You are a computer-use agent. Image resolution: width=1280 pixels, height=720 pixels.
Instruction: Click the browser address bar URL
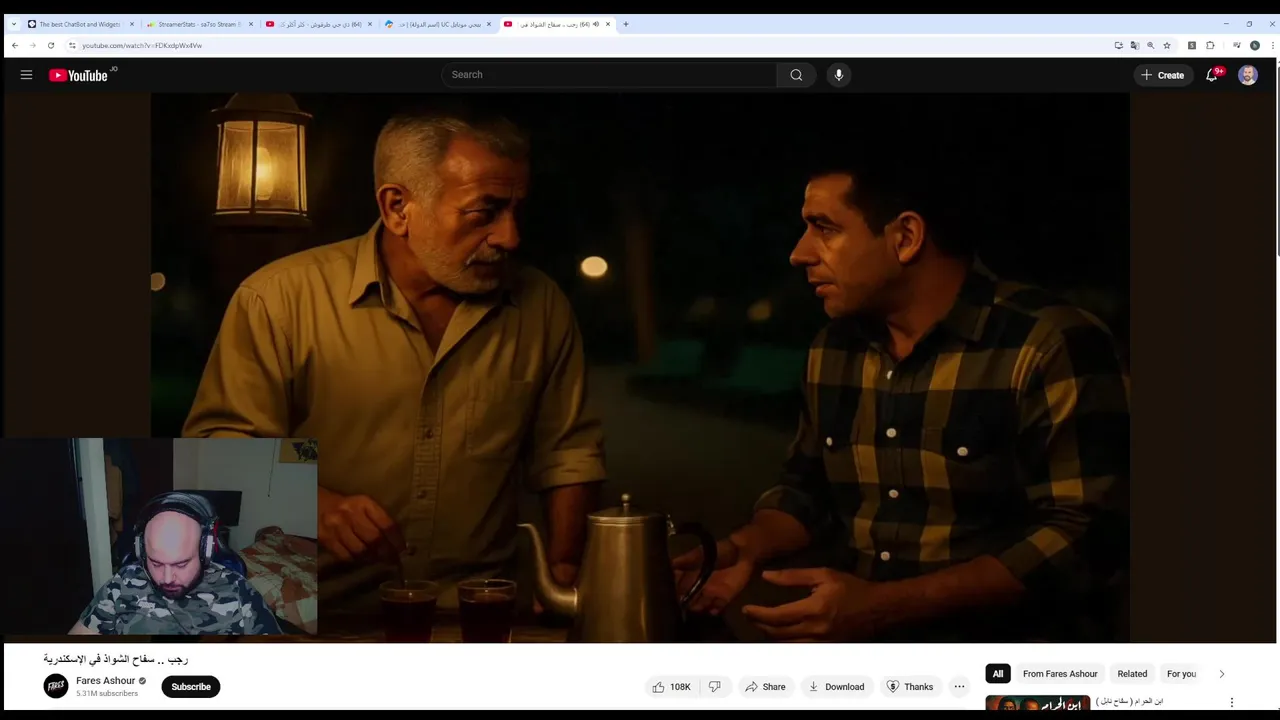pos(142,45)
